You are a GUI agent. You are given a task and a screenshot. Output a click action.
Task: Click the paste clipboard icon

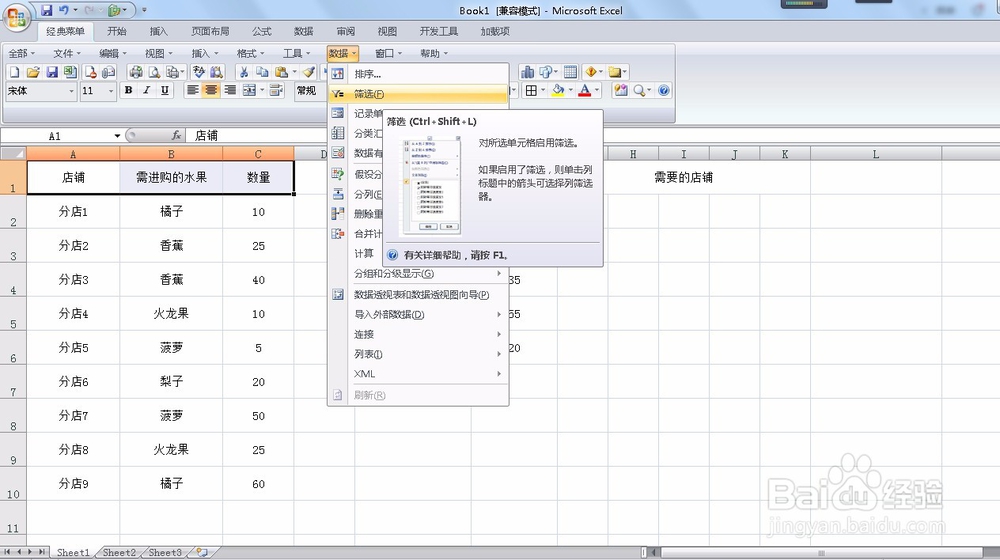[x=281, y=72]
